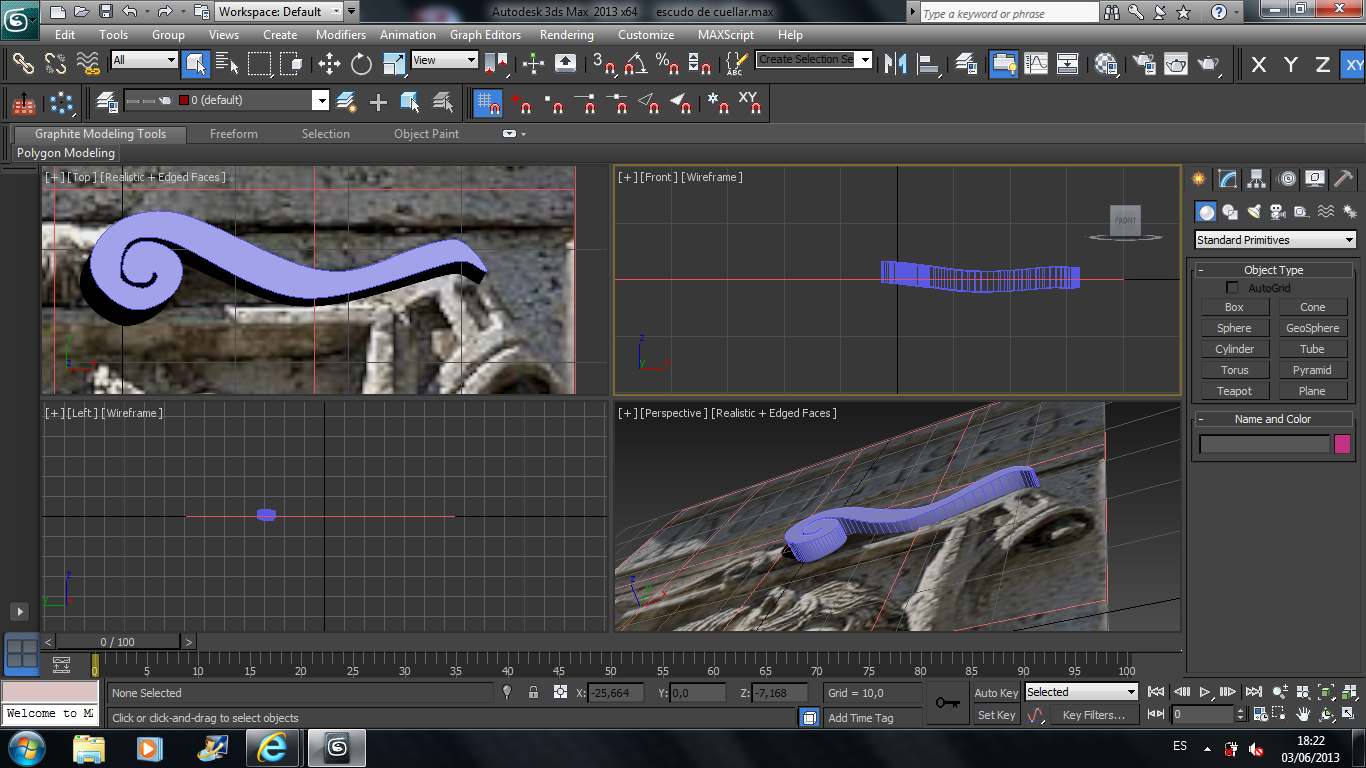
Task: Switch to the Freeform ribbon tab
Action: (233, 134)
